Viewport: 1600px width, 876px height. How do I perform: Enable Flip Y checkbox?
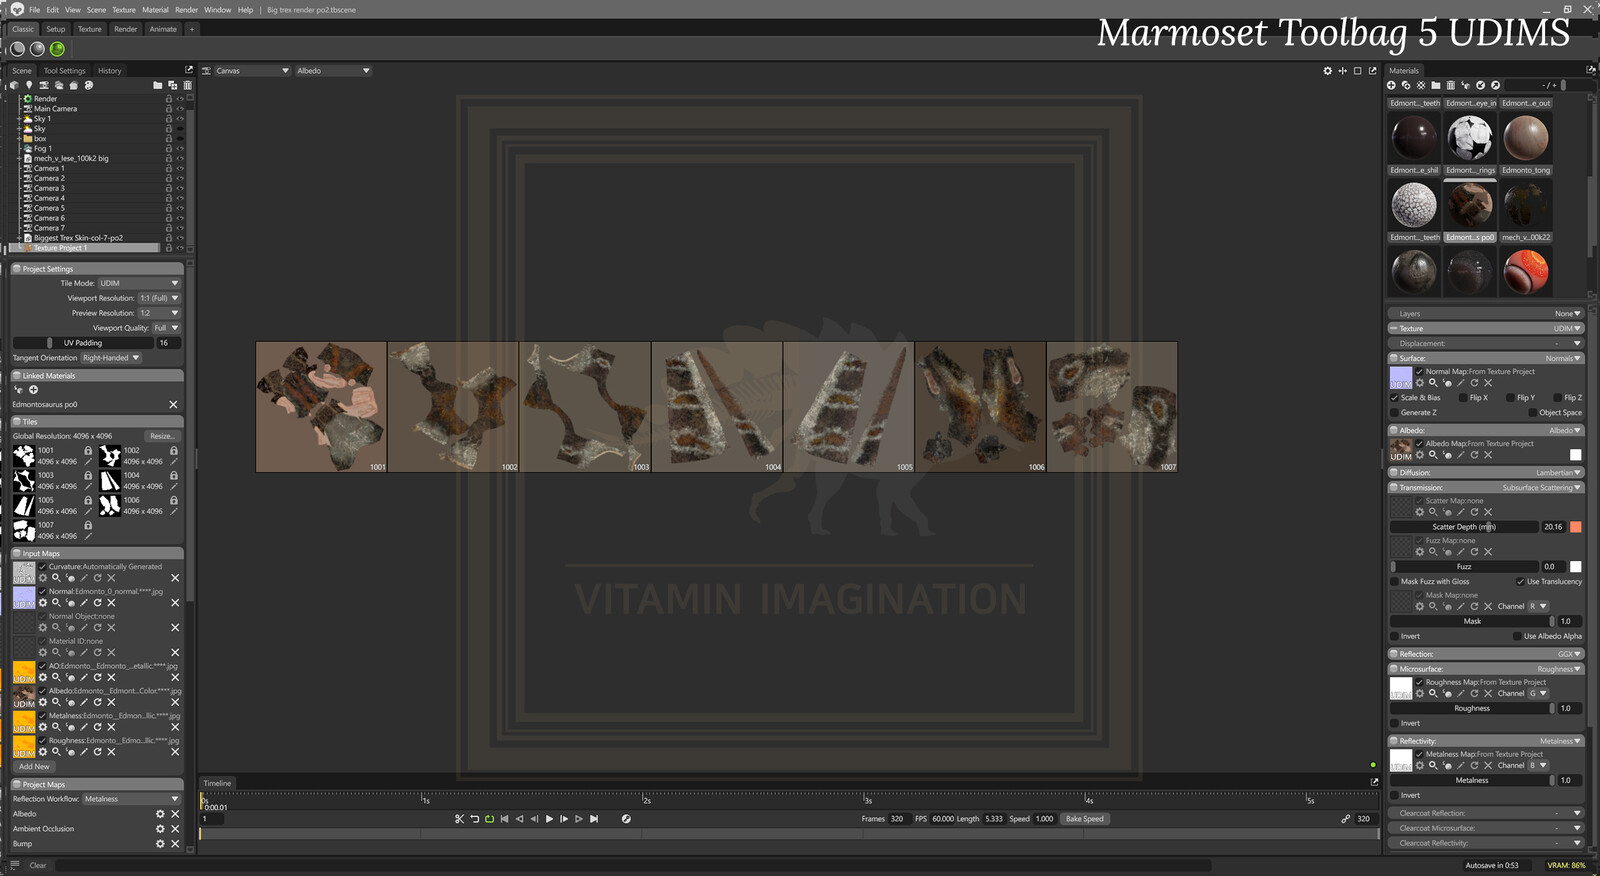1510,398
